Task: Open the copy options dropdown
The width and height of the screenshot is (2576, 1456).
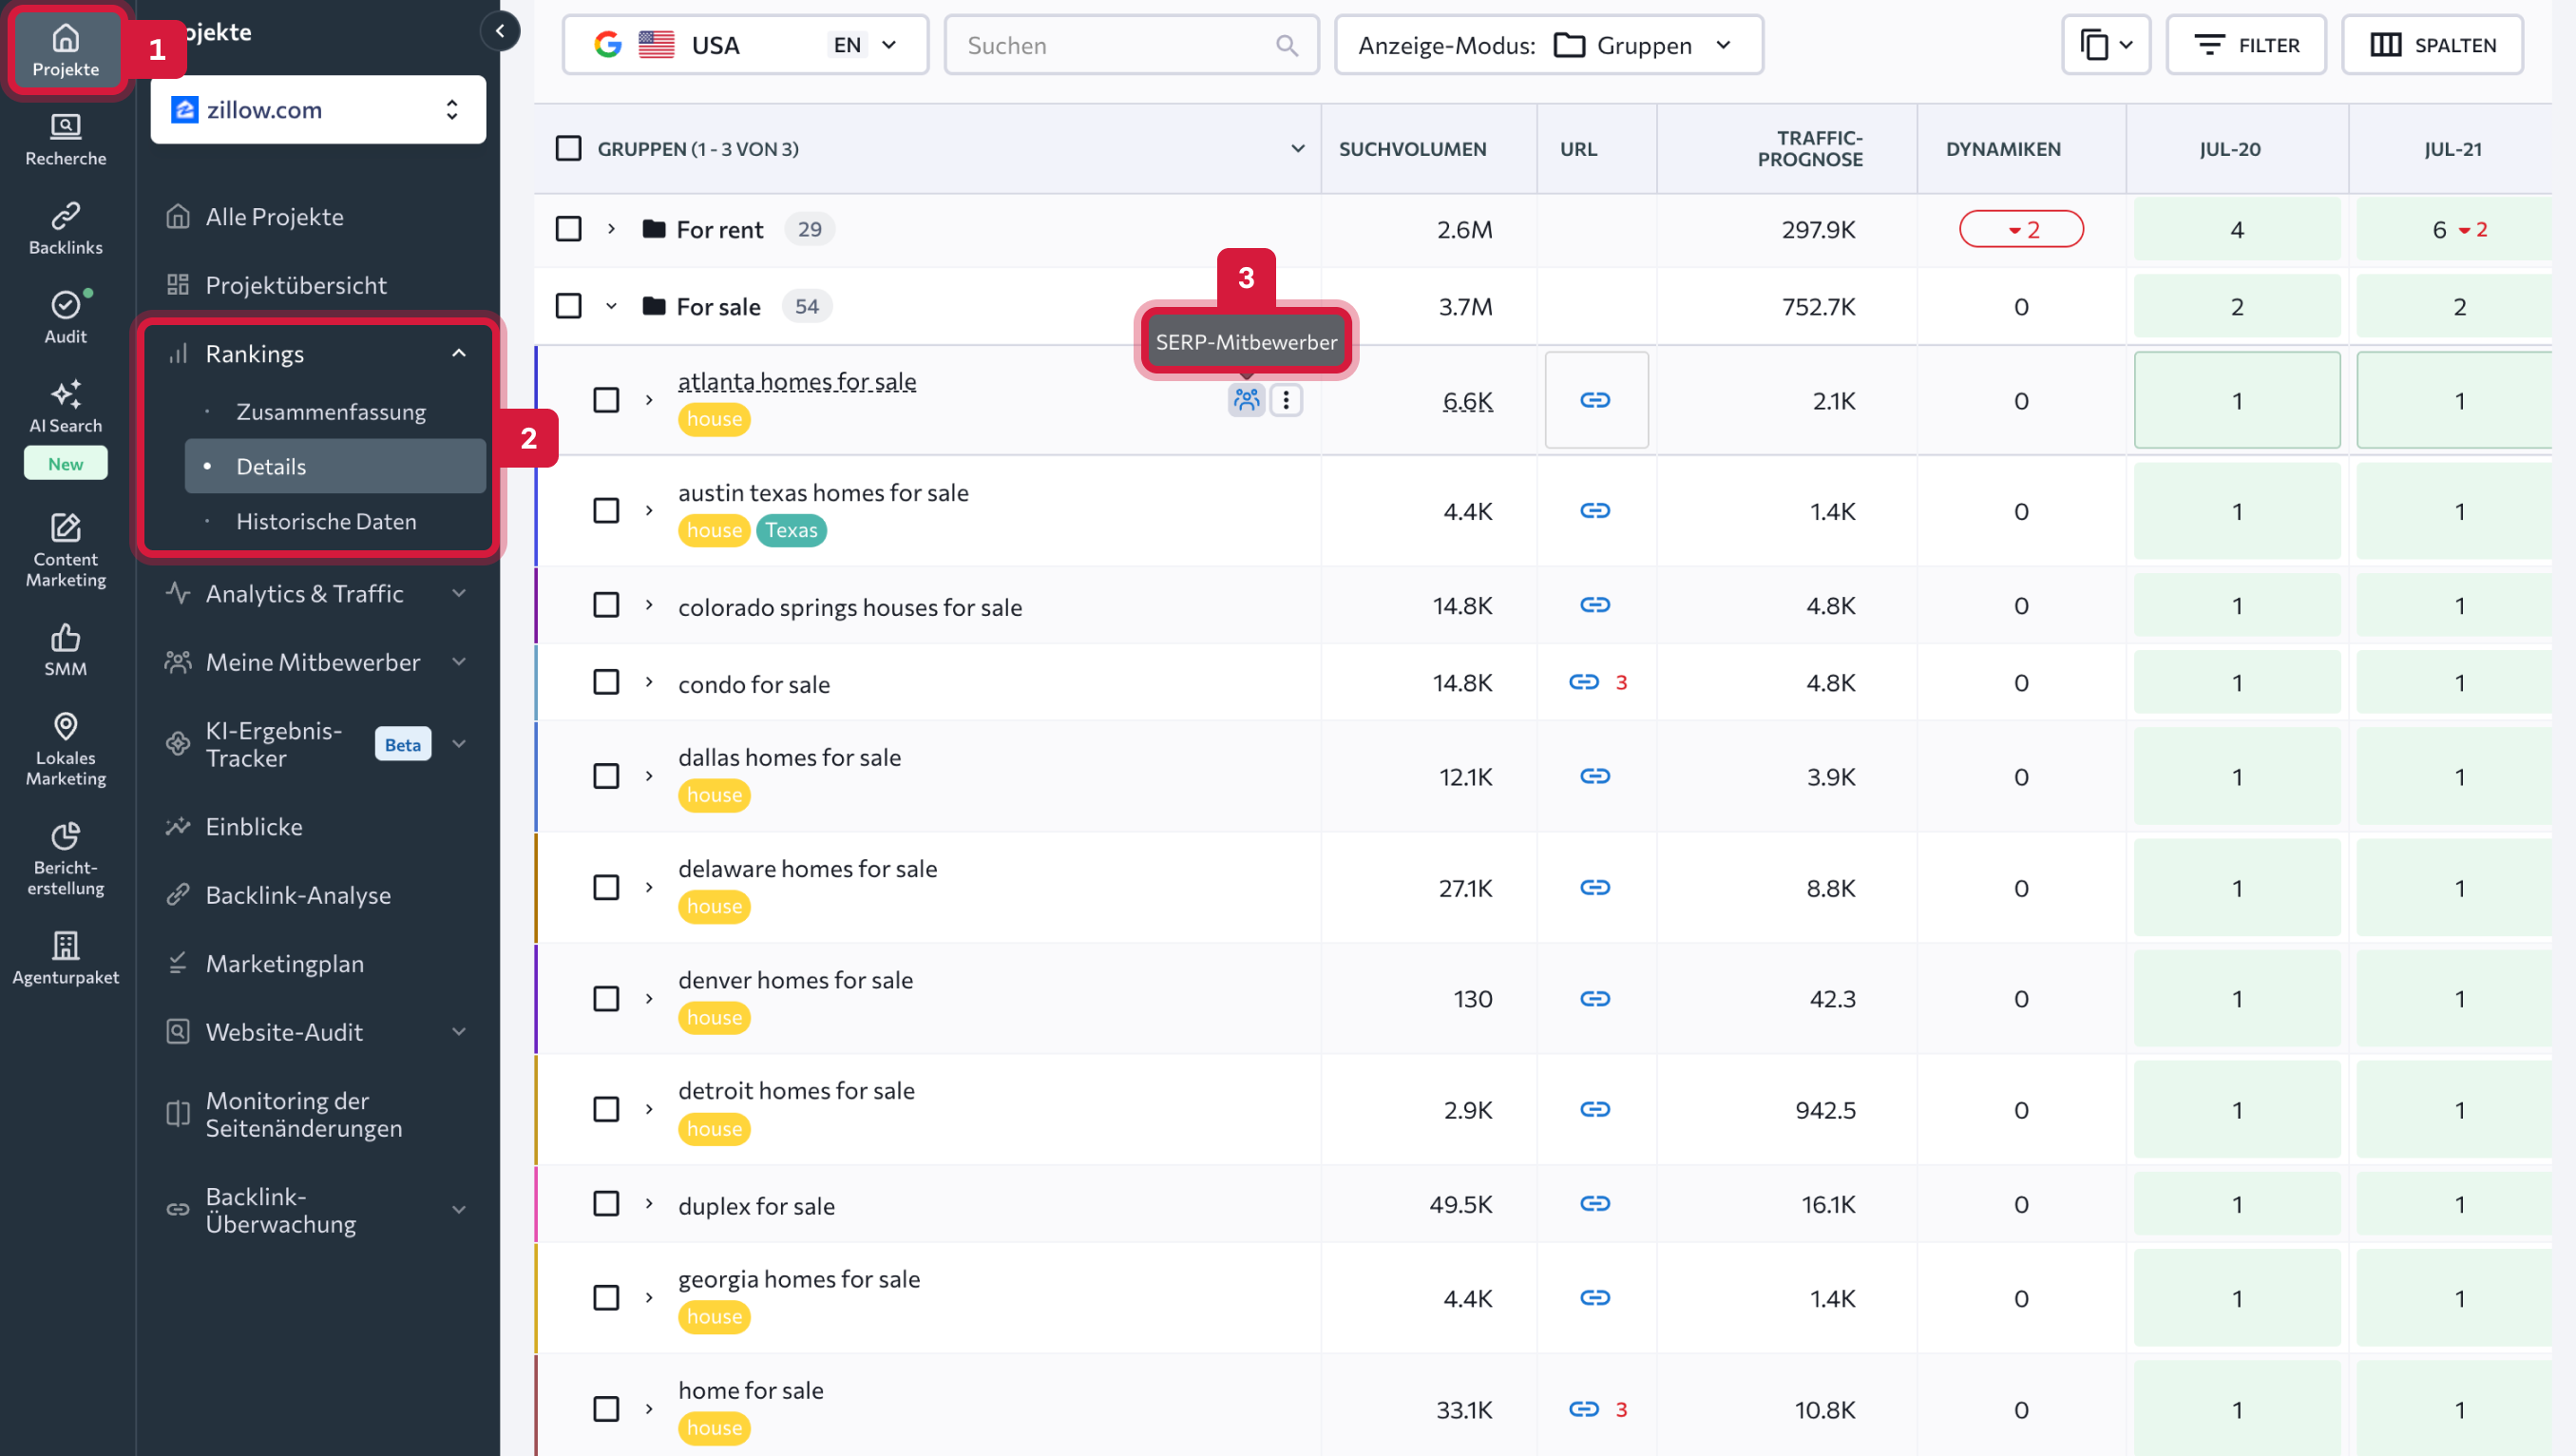Action: tap(2106, 45)
